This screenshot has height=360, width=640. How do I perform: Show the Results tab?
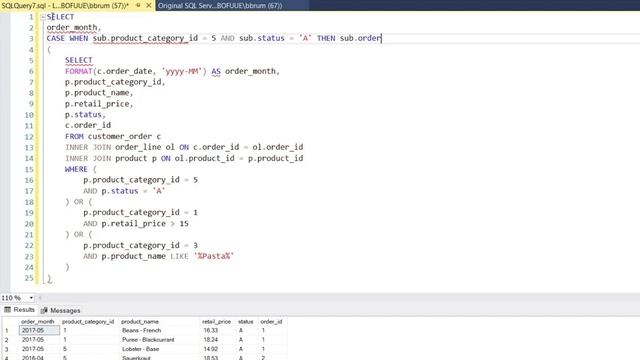[19, 310]
